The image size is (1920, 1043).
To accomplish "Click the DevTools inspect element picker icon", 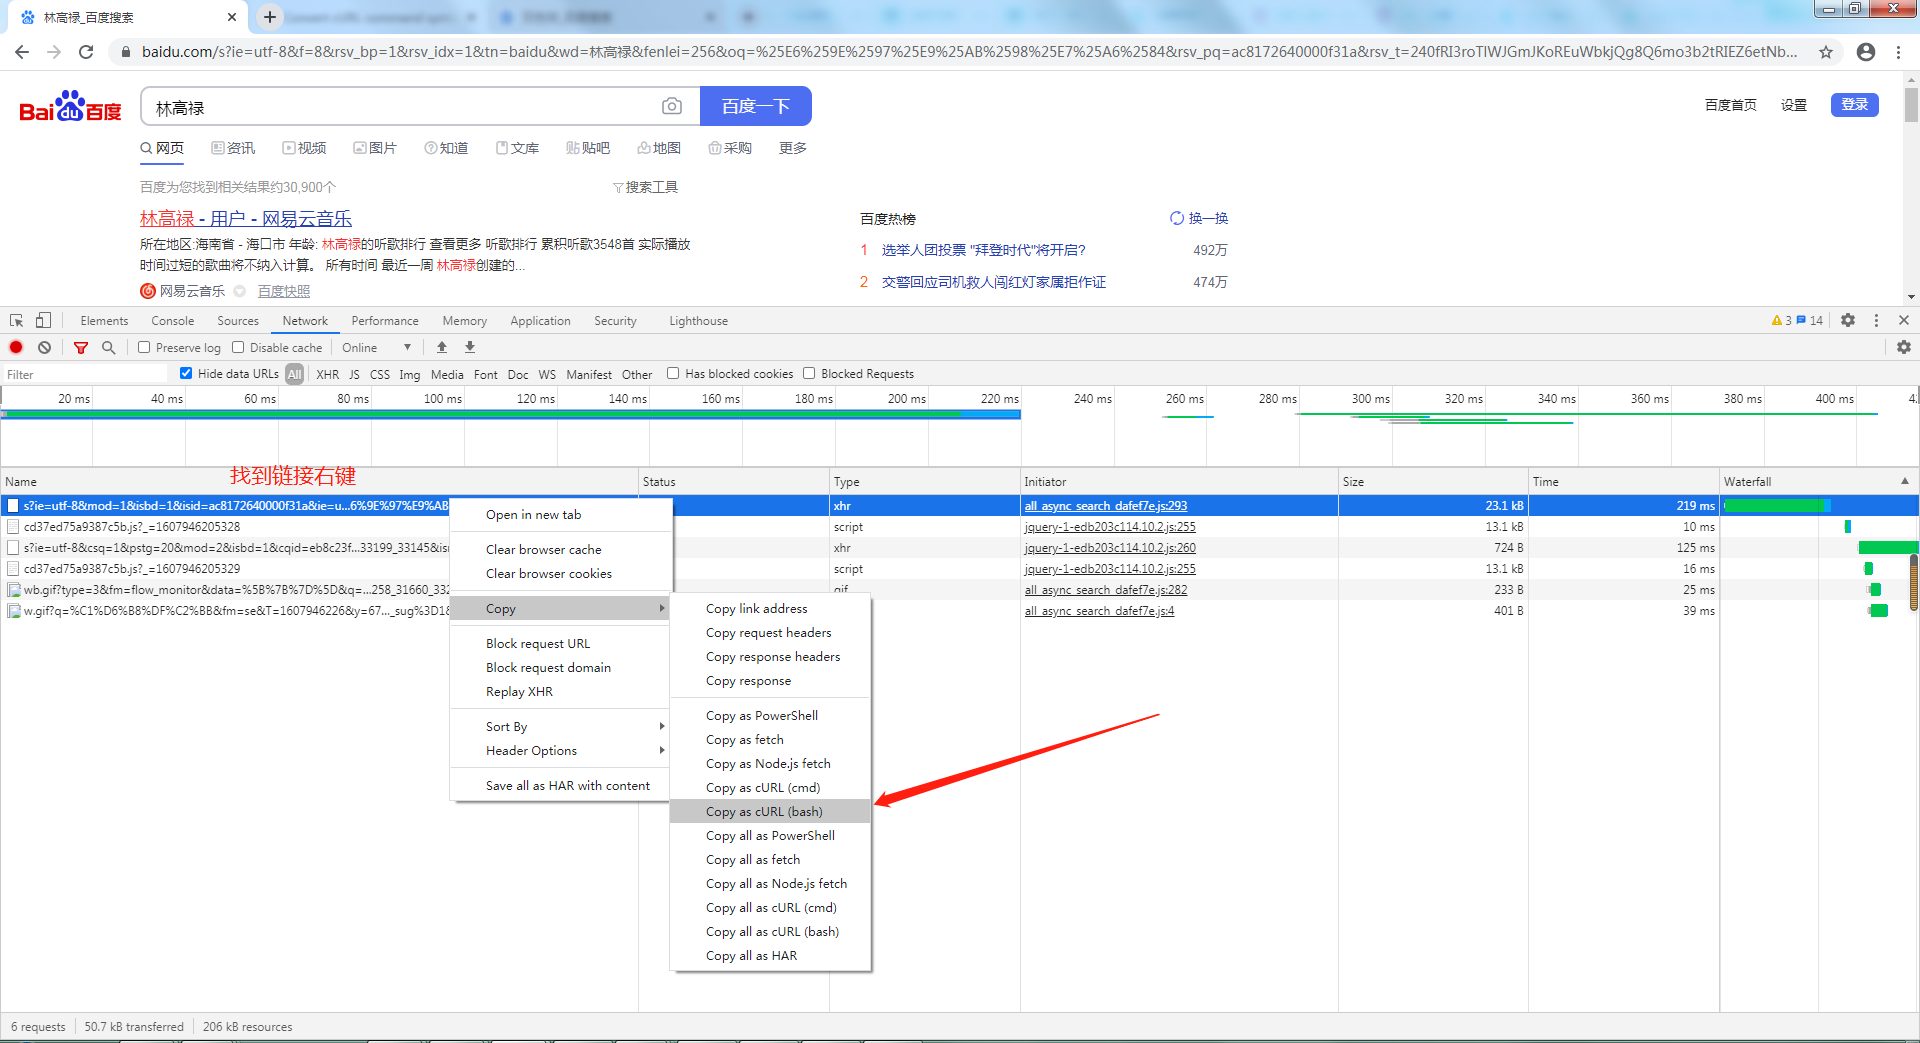I will [16, 321].
